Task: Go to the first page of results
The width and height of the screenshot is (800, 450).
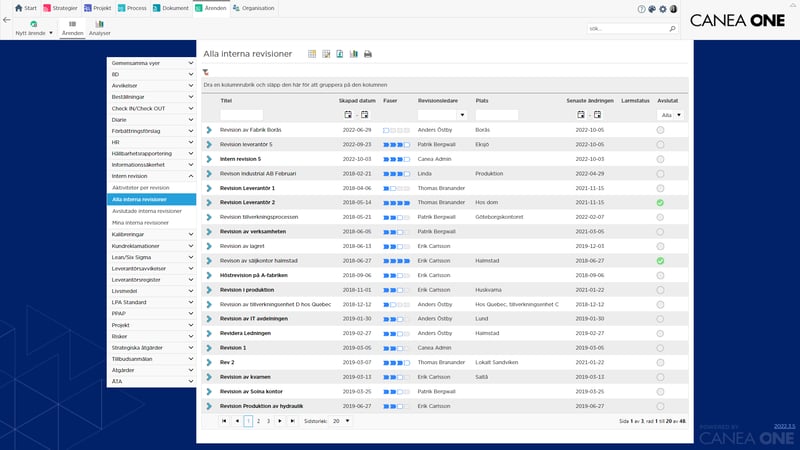Action: pos(224,421)
